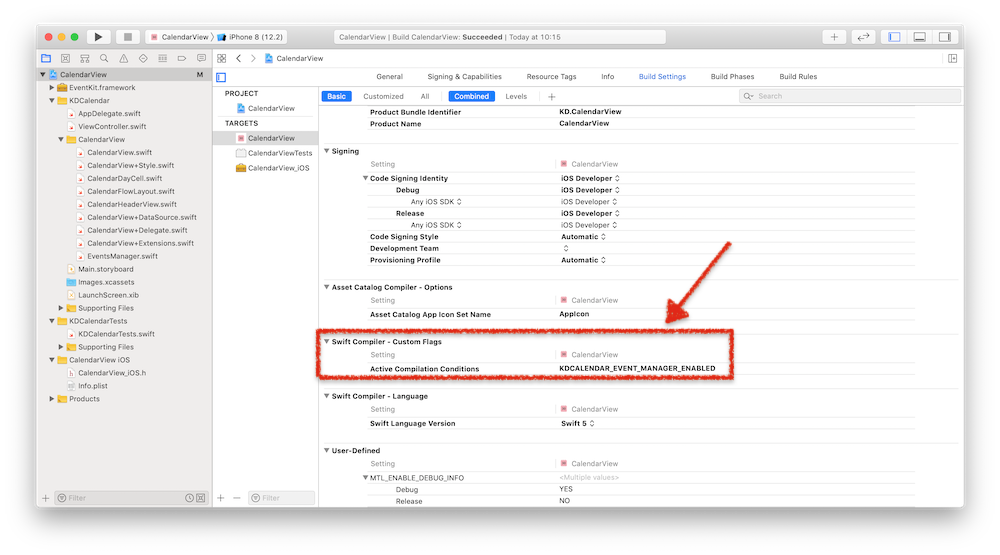This screenshot has width=1000, height=555.
Task: Open the Library with the plus button
Action: tap(833, 37)
